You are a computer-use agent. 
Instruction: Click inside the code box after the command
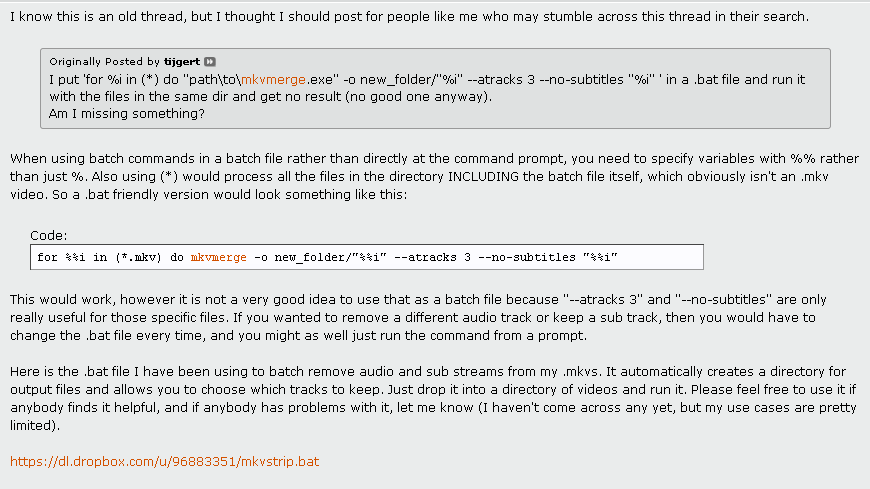pyautogui.click(x=660, y=257)
